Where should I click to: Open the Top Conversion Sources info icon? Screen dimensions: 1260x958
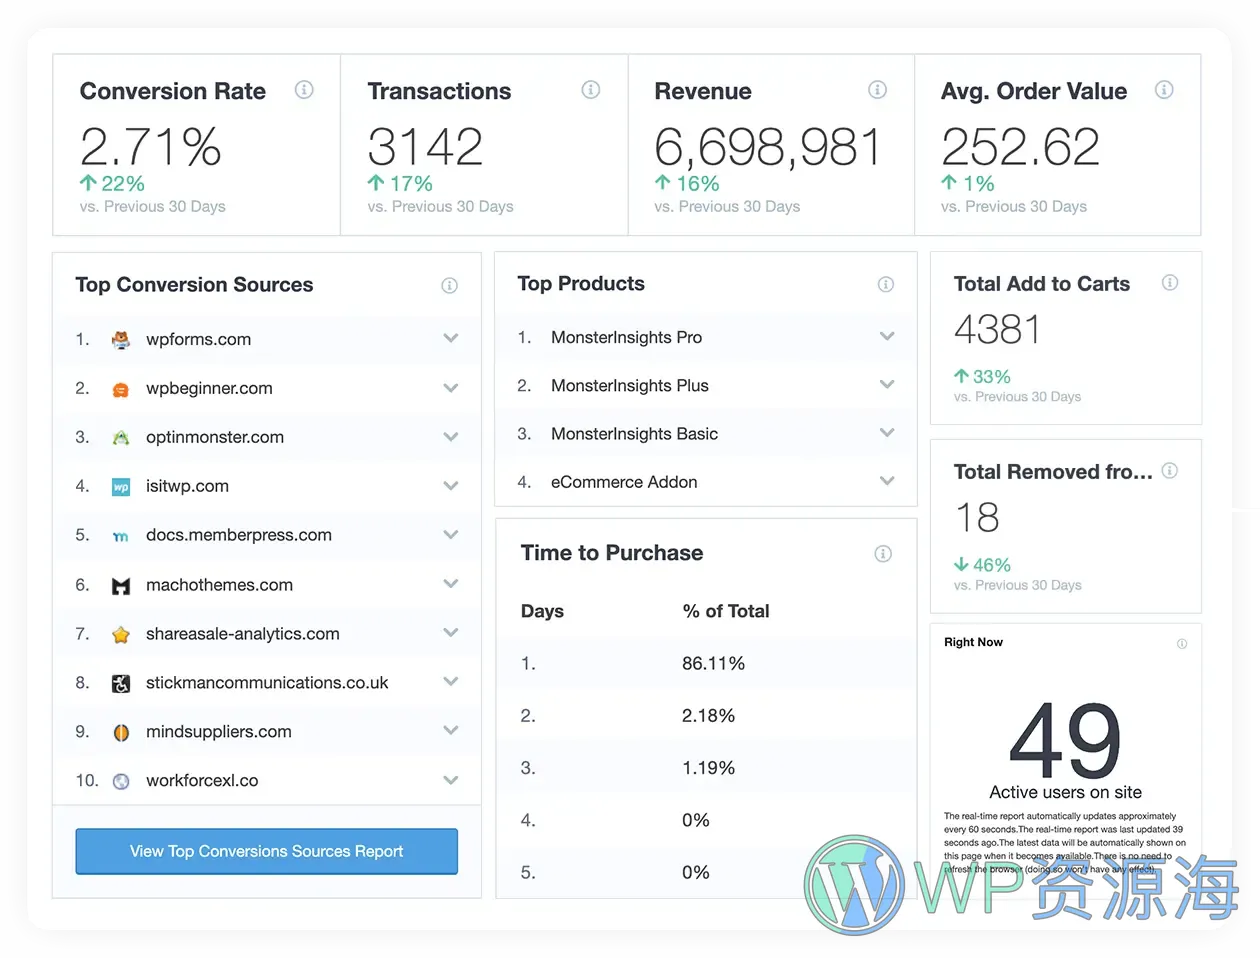450,286
